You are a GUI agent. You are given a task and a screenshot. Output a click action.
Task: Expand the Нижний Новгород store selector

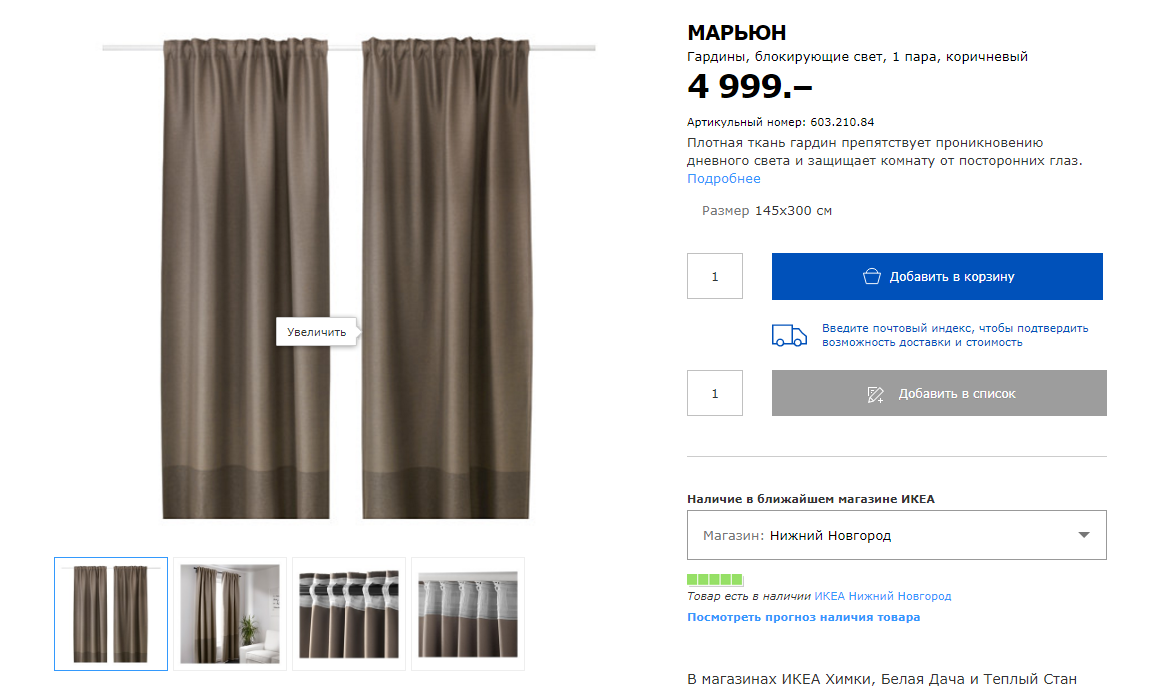click(897, 535)
